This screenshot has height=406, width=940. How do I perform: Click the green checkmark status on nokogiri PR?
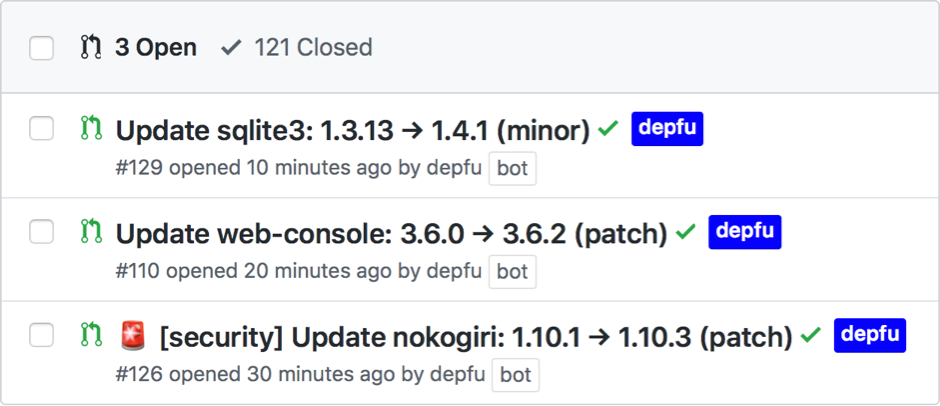coord(811,336)
